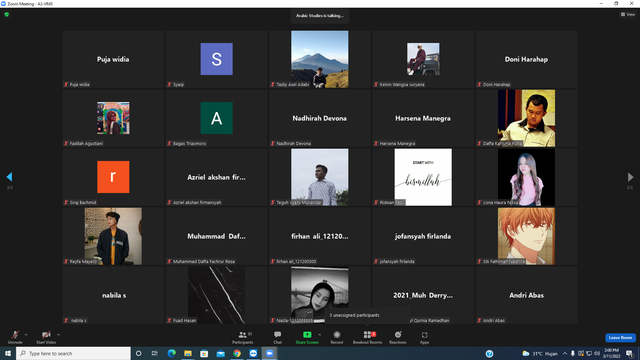Open audio options arrow beside Unmute
Image resolution: width=640 pixels, height=360 pixels.
coord(26,335)
